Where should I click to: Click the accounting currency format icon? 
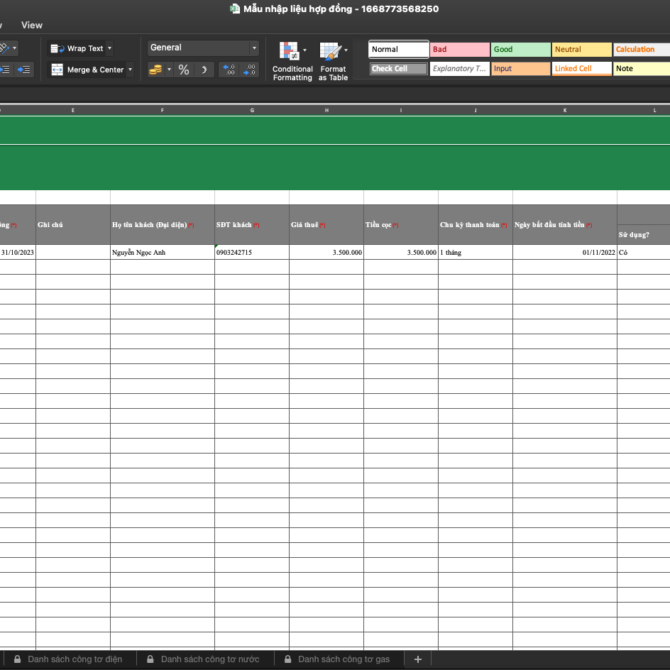[155, 70]
